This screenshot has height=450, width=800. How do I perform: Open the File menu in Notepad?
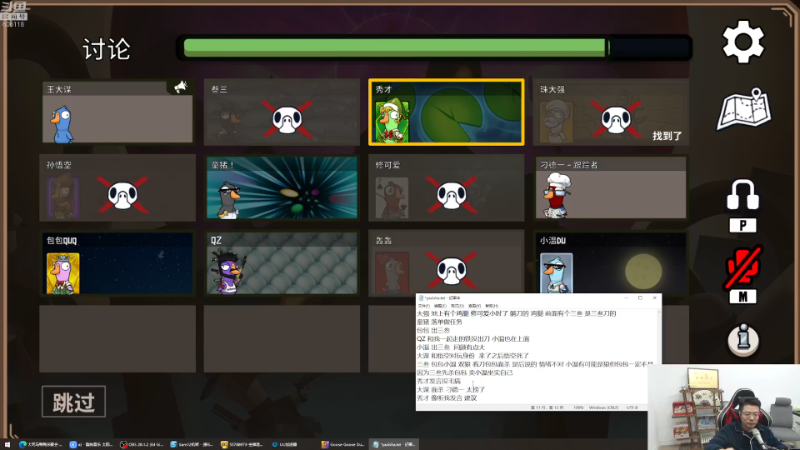click(x=424, y=306)
